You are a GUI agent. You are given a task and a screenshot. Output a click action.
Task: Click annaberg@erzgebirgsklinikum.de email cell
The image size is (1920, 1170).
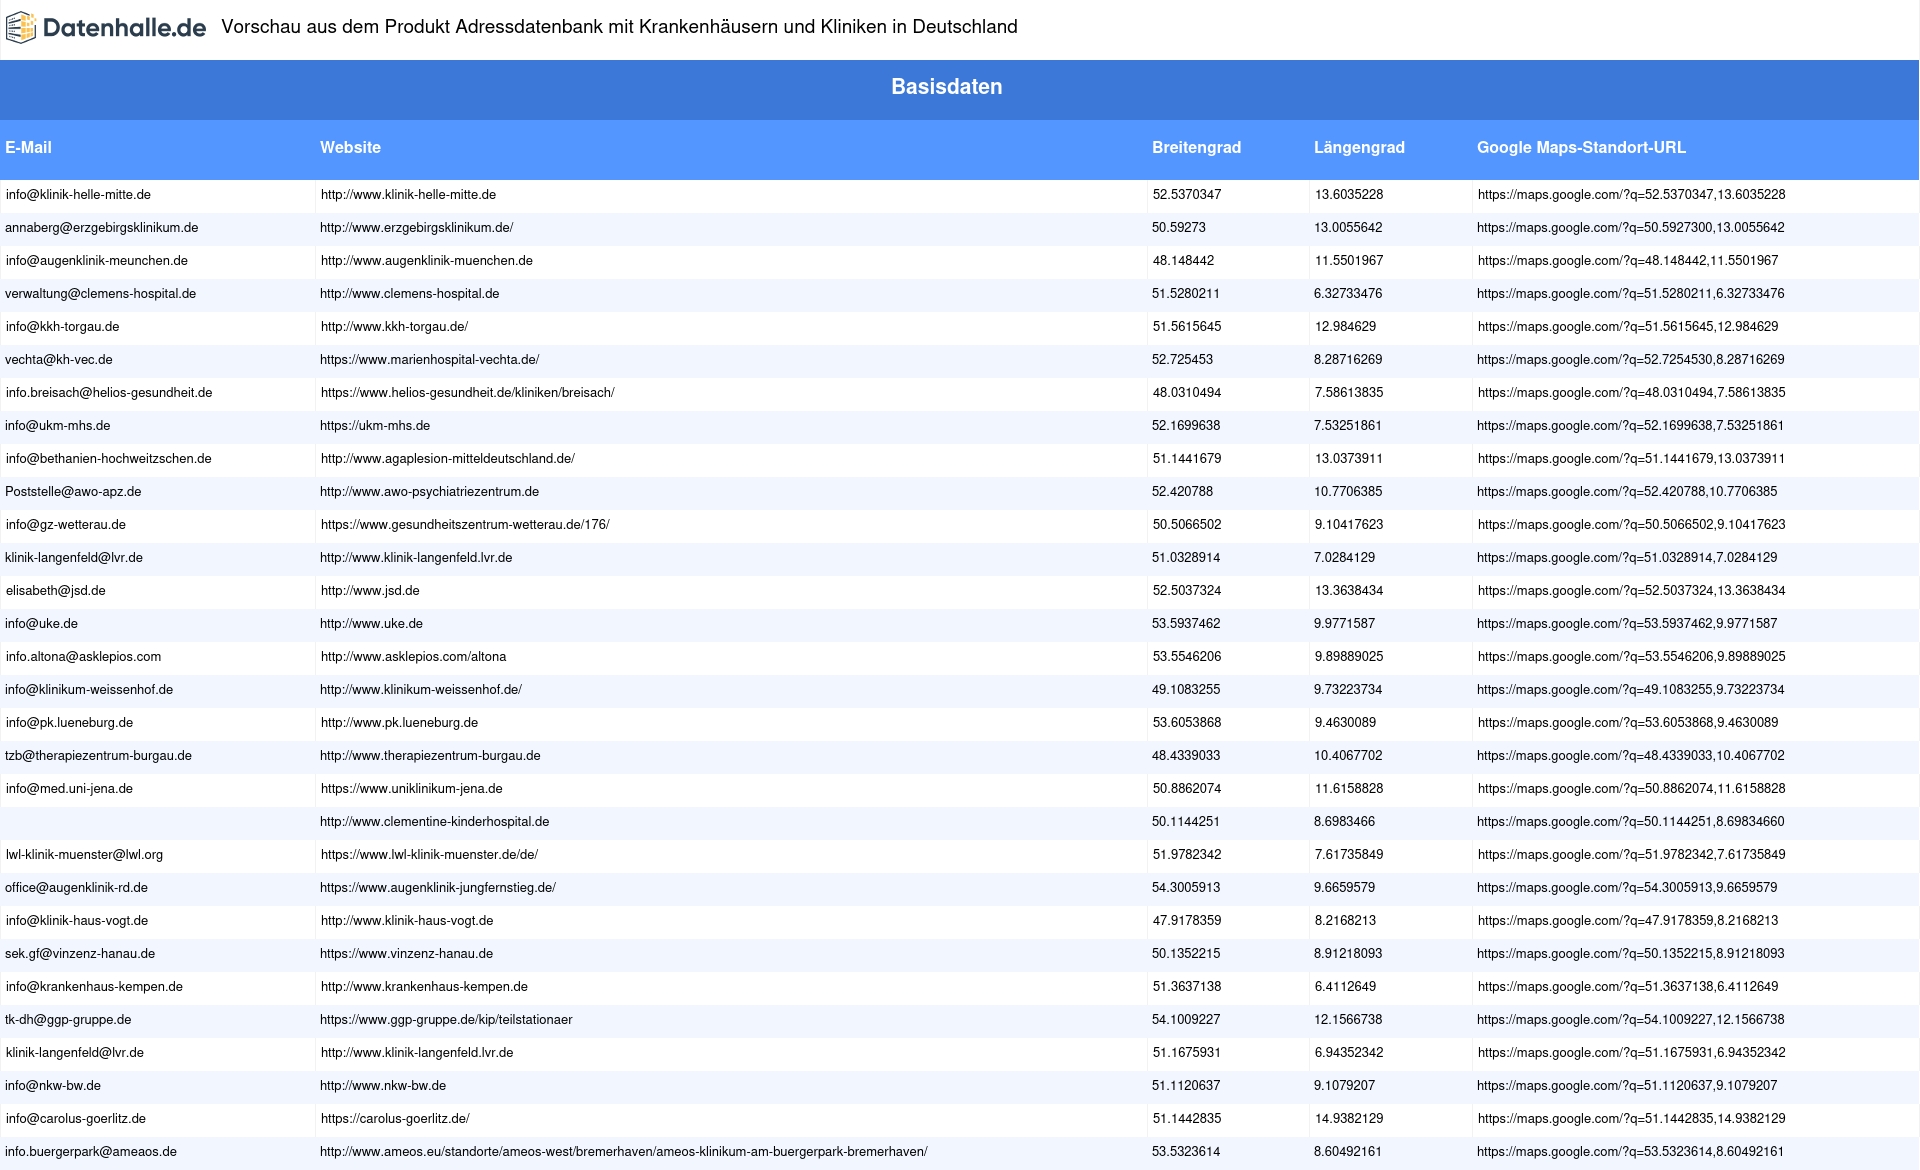(101, 228)
